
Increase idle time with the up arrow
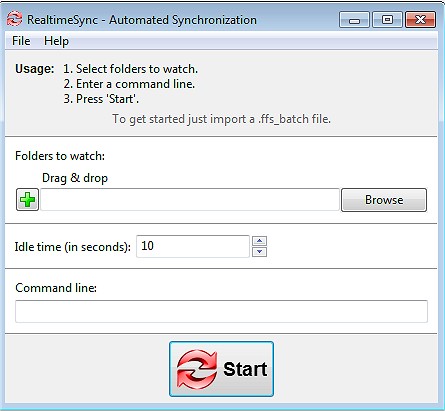click(x=259, y=241)
